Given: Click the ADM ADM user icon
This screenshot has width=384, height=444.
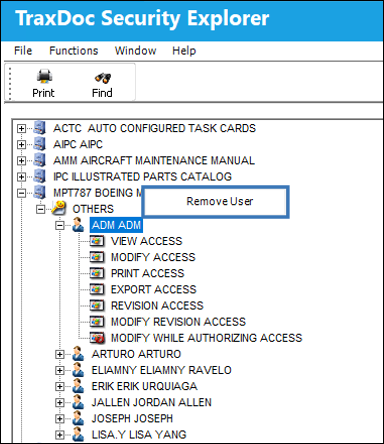Looking at the screenshot, I should pyautogui.click(x=78, y=225).
